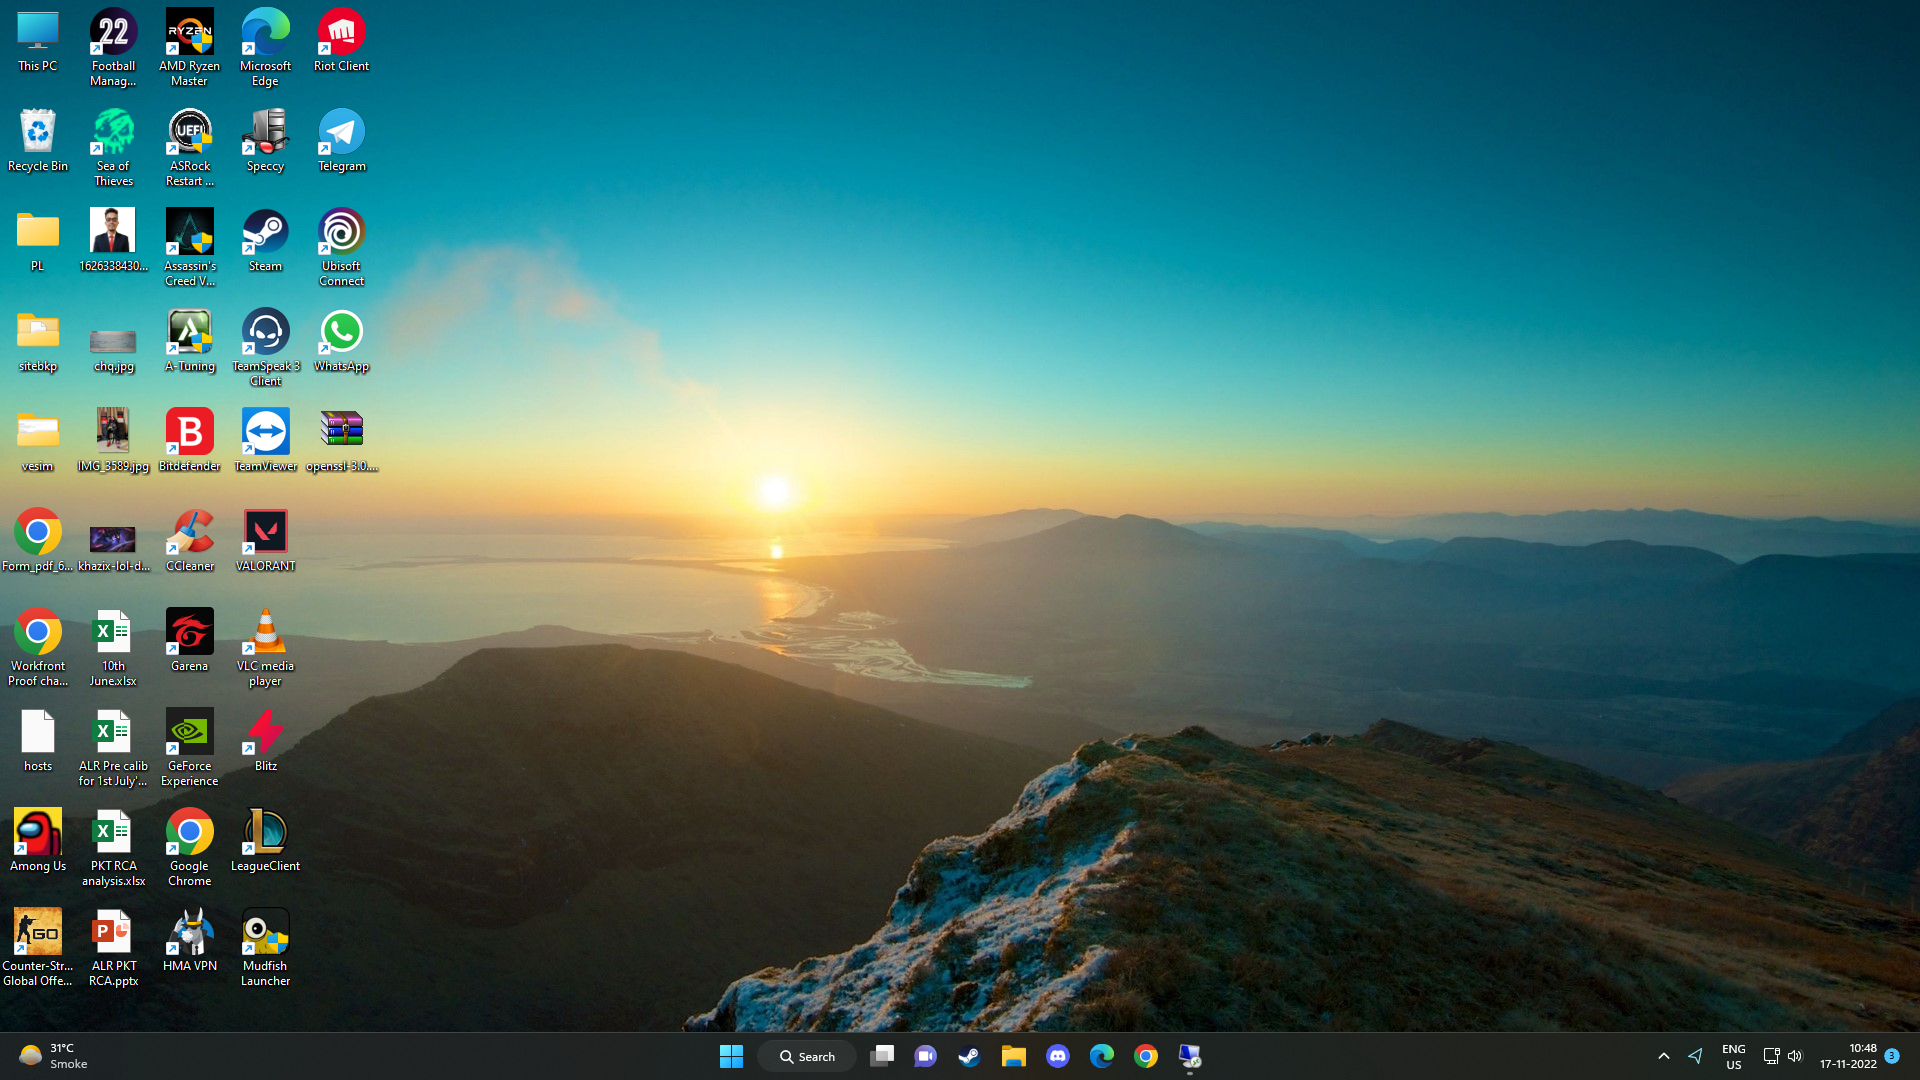
Task: Select the Telegram desktop shortcut
Action: [341, 142]
